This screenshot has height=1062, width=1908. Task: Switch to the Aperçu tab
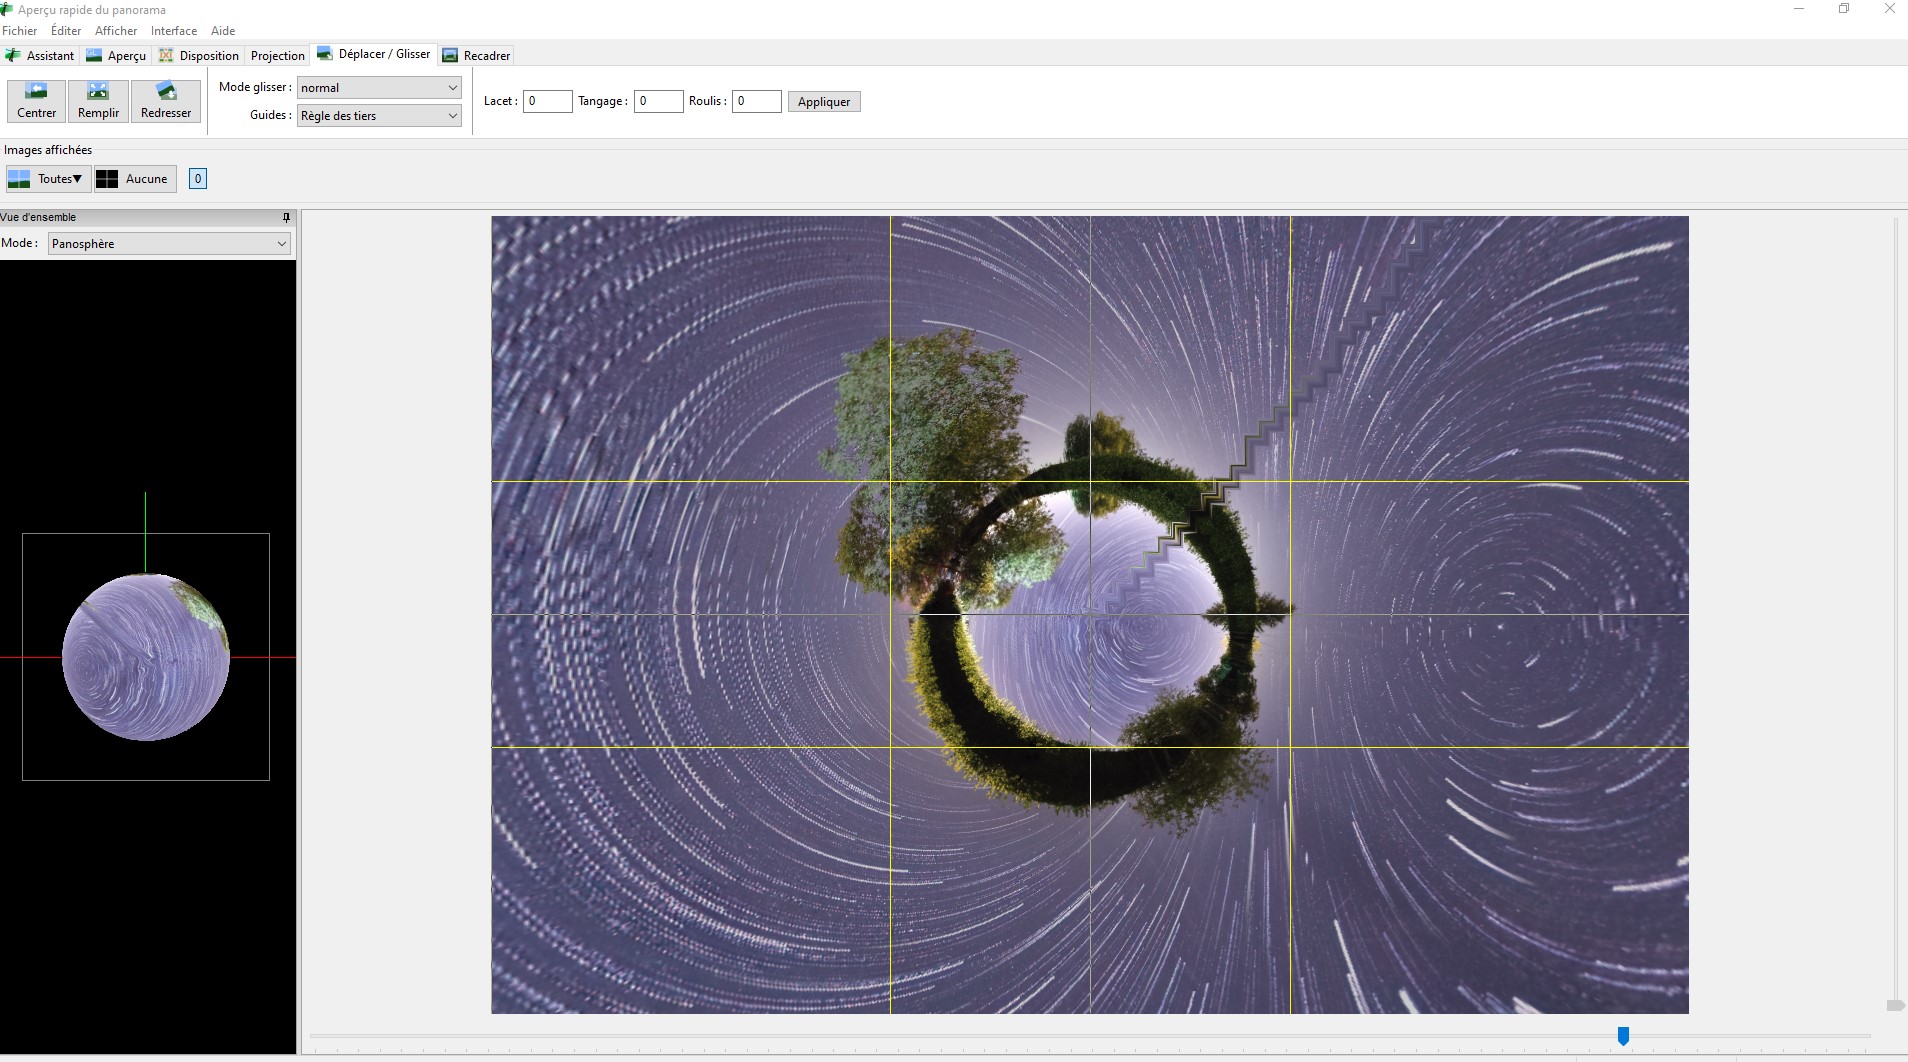coord(117,55)
